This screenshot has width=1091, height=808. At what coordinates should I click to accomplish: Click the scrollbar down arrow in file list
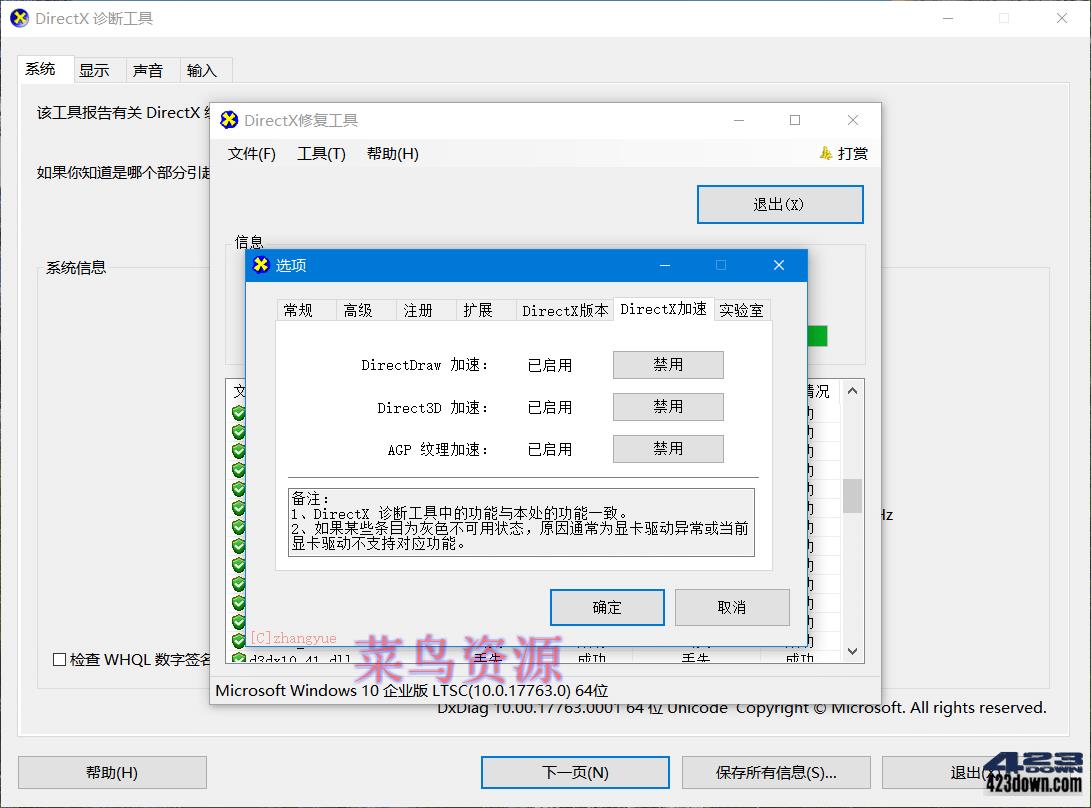click(852, 651)
